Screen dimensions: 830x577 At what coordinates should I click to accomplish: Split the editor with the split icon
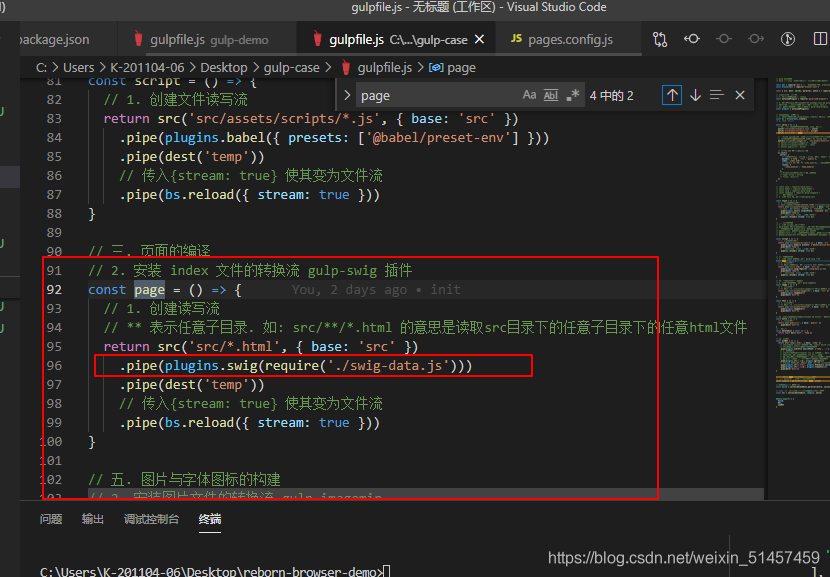click(x=820, y=39)
